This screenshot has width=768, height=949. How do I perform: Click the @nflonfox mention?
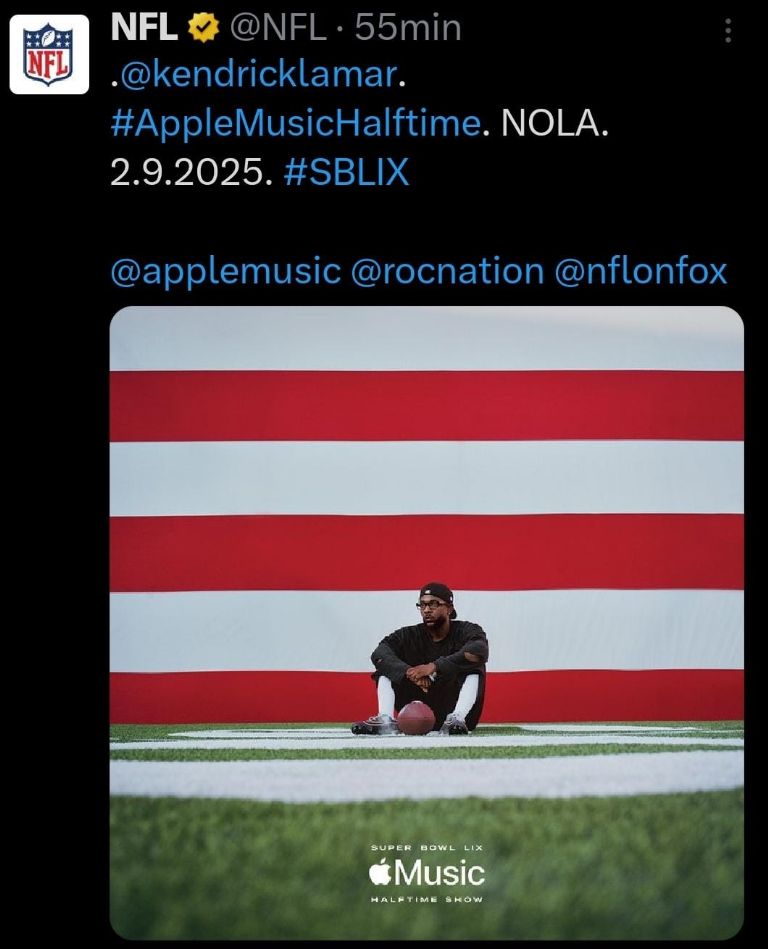pos(640,271)
